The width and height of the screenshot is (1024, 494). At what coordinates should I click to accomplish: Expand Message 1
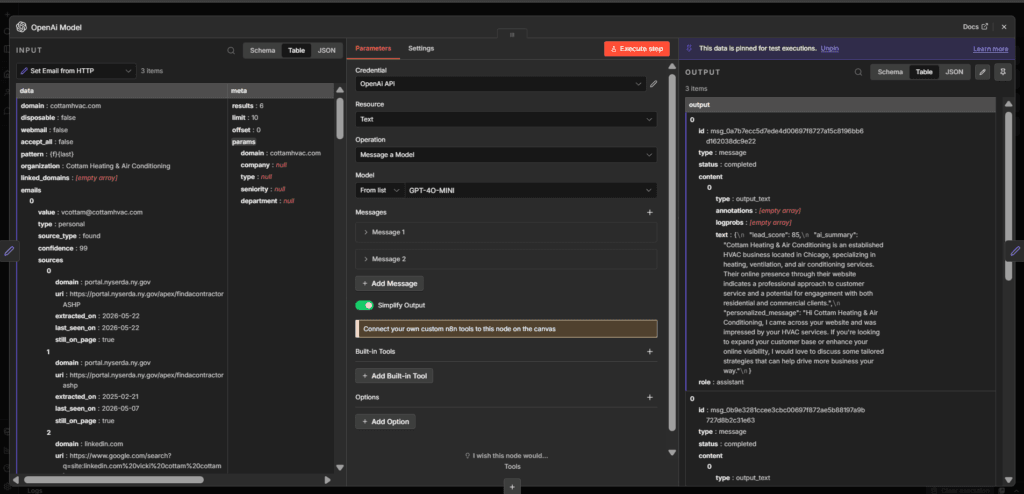tap(506, 232)
